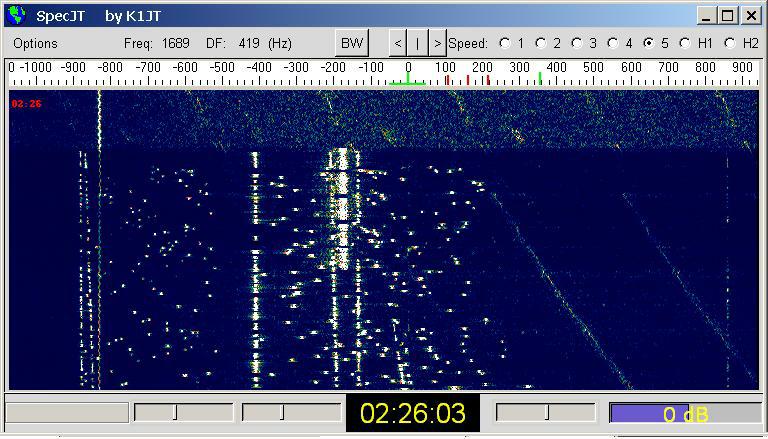This screenshot has height=439, width=768.
Task: Click the bright vertical line near -800 Hz
Action: pyautogui.click(x=99, y=239)
